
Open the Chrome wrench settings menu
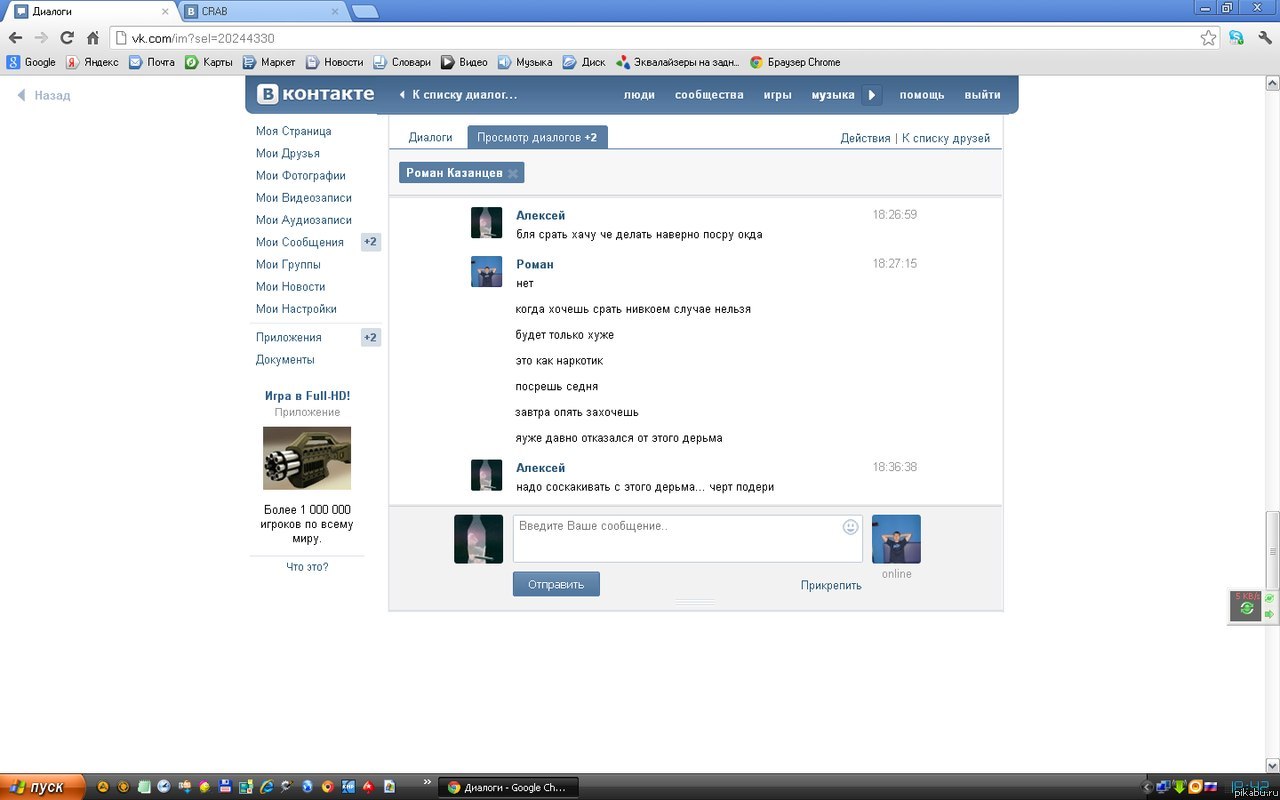tap(1265, 38)
